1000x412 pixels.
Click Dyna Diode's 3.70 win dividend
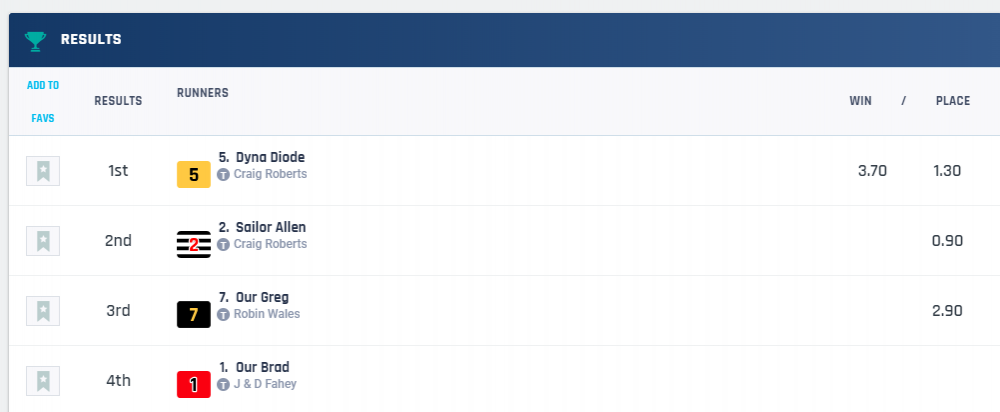(872, 171)
